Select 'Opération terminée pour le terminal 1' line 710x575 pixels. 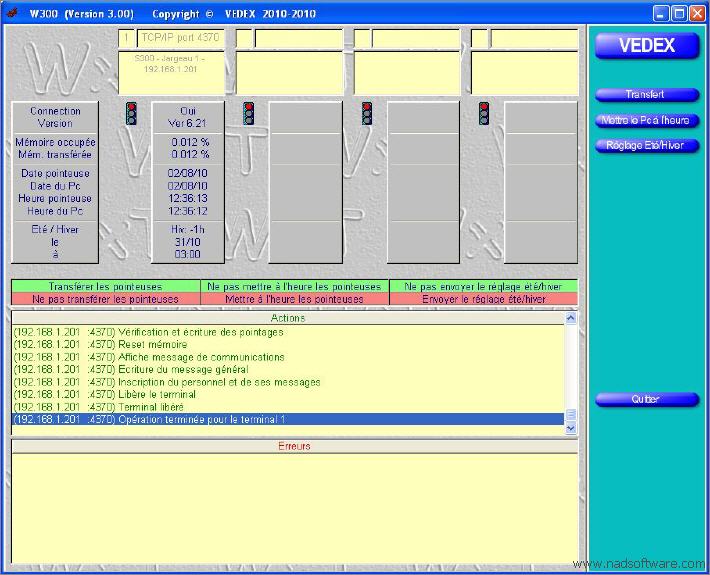click(x=288, y=419)
